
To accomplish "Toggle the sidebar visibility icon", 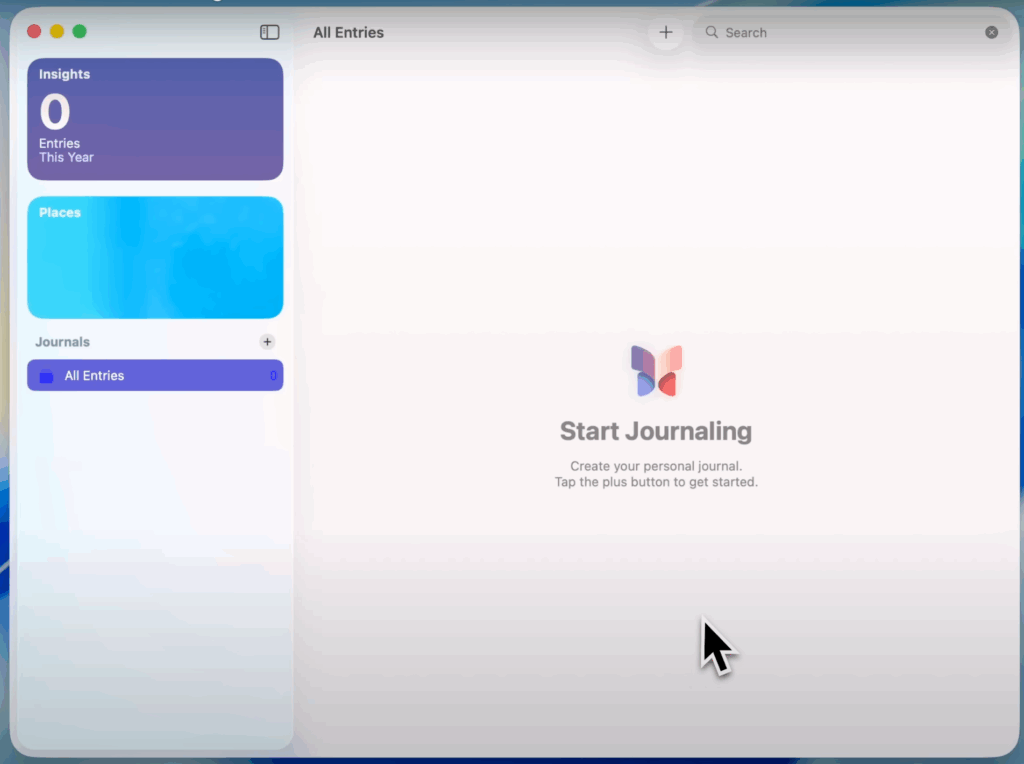I will coord(269,32).
